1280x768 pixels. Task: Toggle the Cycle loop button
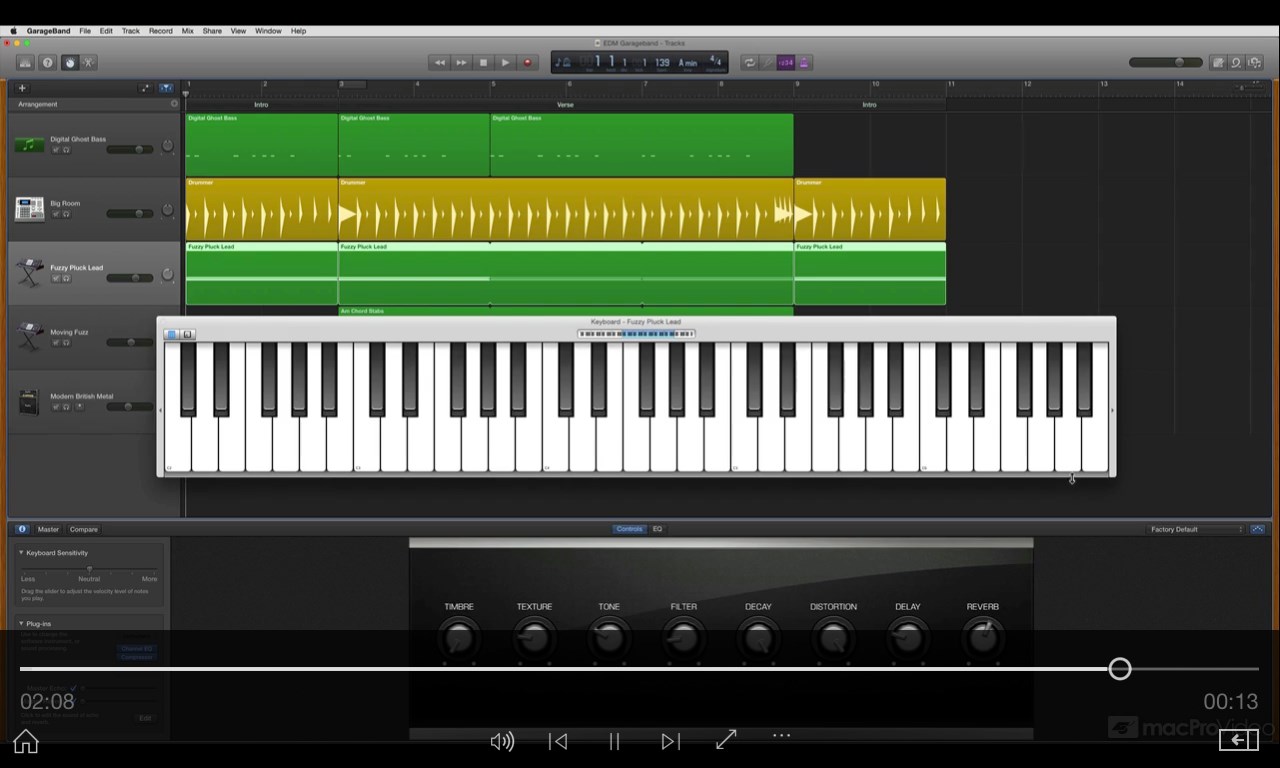748,63
